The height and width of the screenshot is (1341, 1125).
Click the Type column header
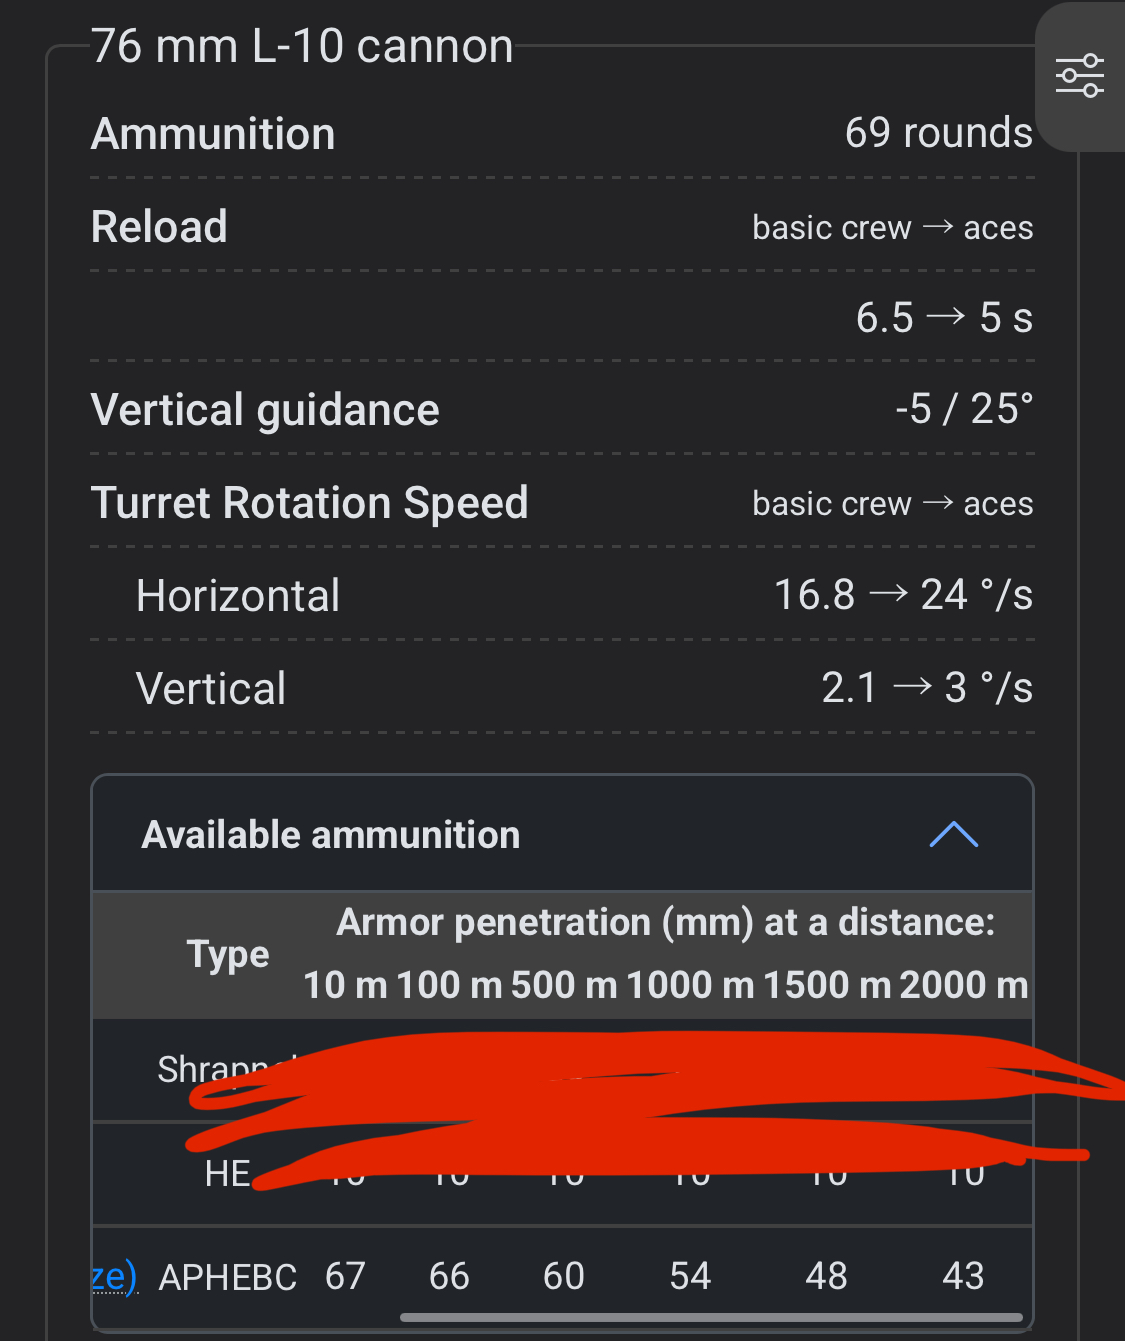click(228, 954)
